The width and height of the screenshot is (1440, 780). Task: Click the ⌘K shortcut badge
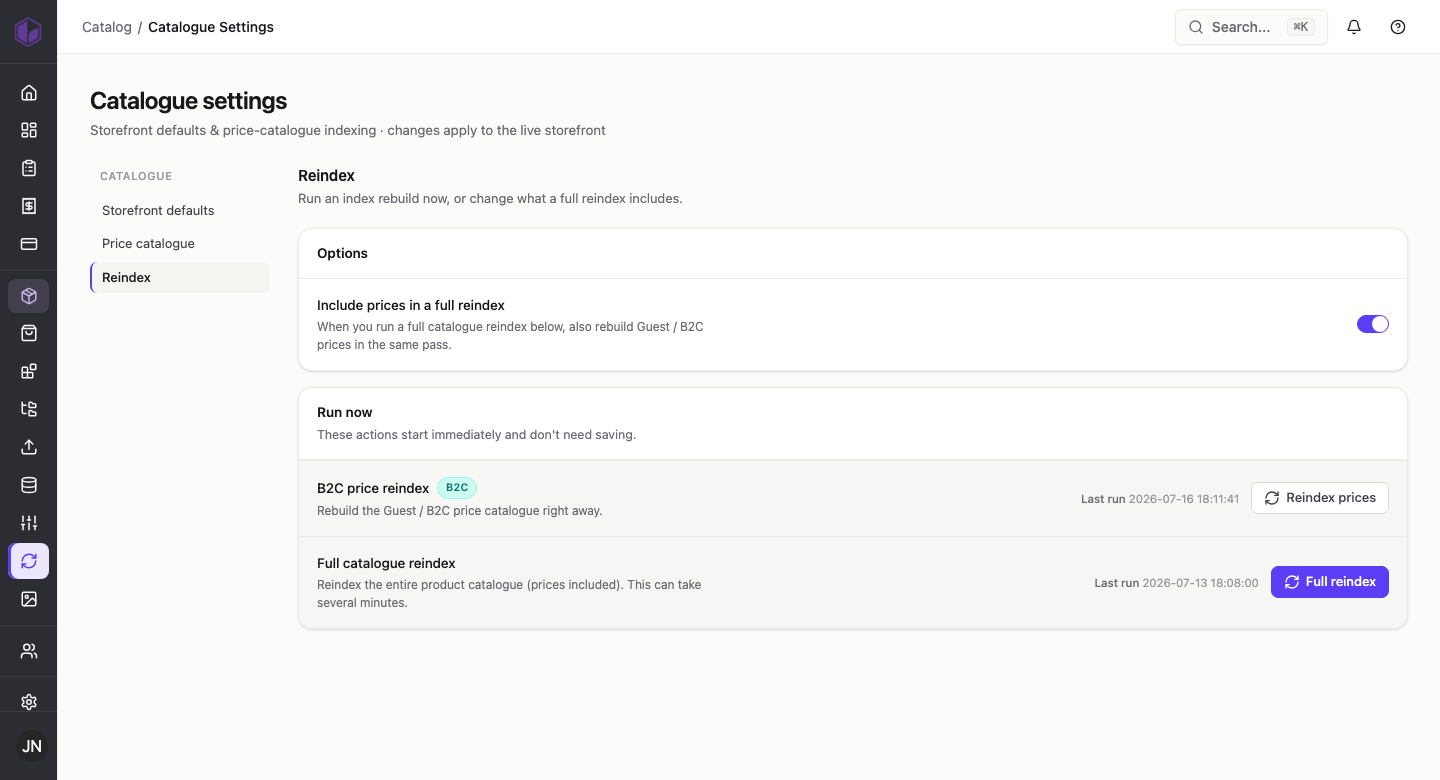point(1301,27)
